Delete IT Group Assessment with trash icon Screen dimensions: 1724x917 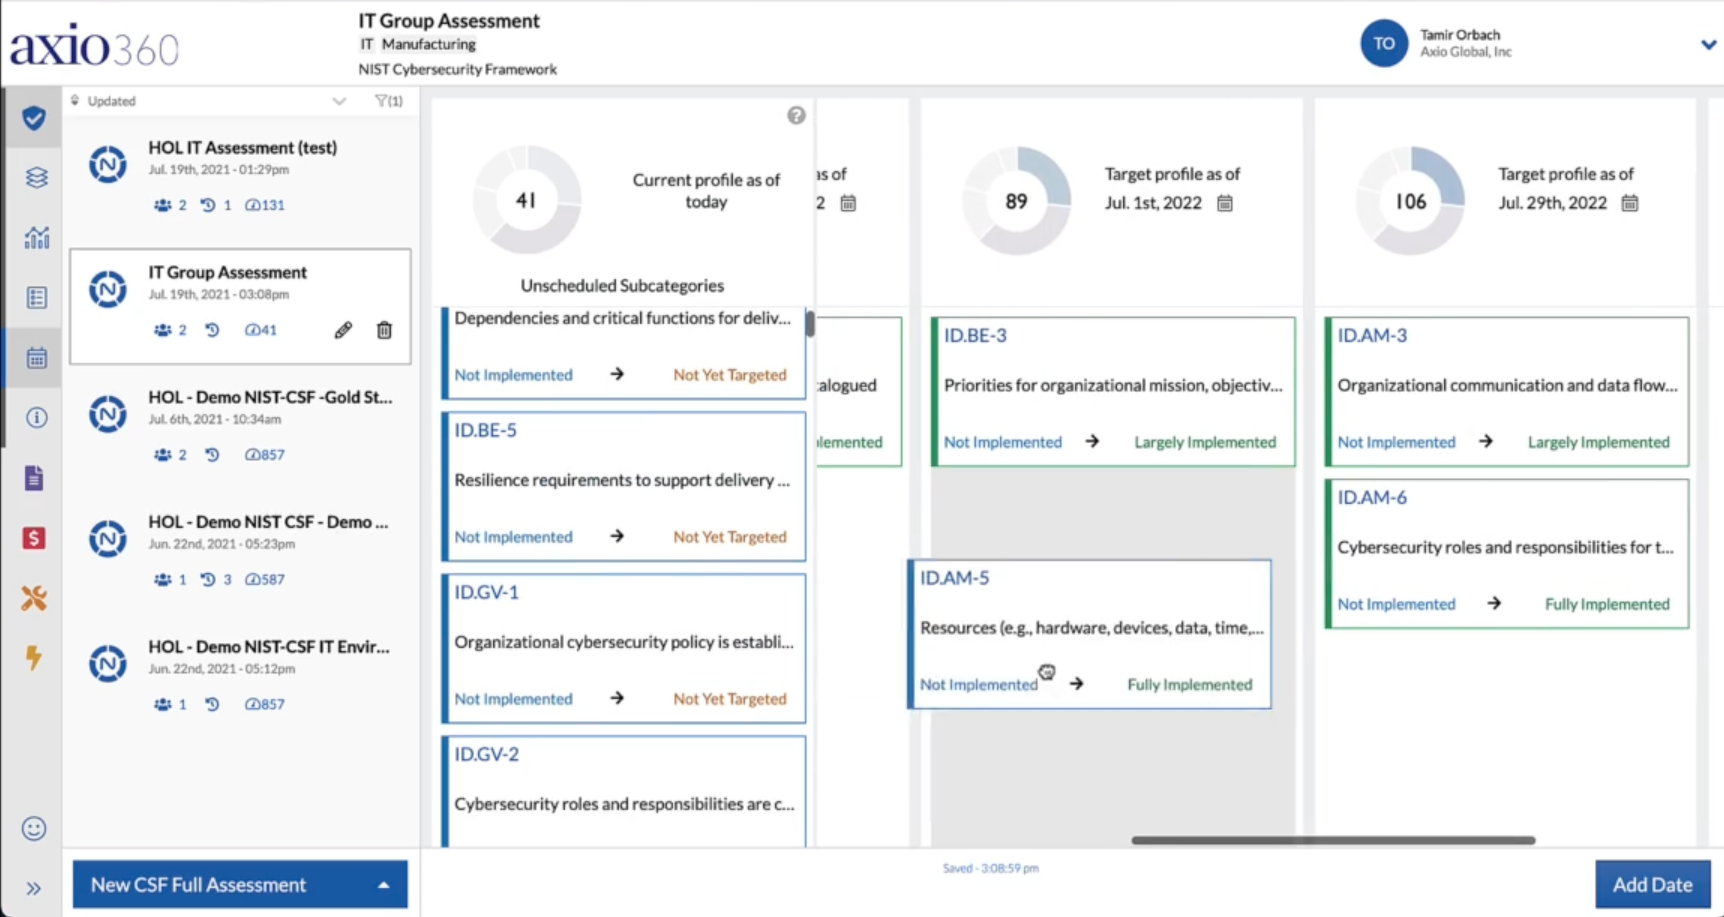click(384, 330)
